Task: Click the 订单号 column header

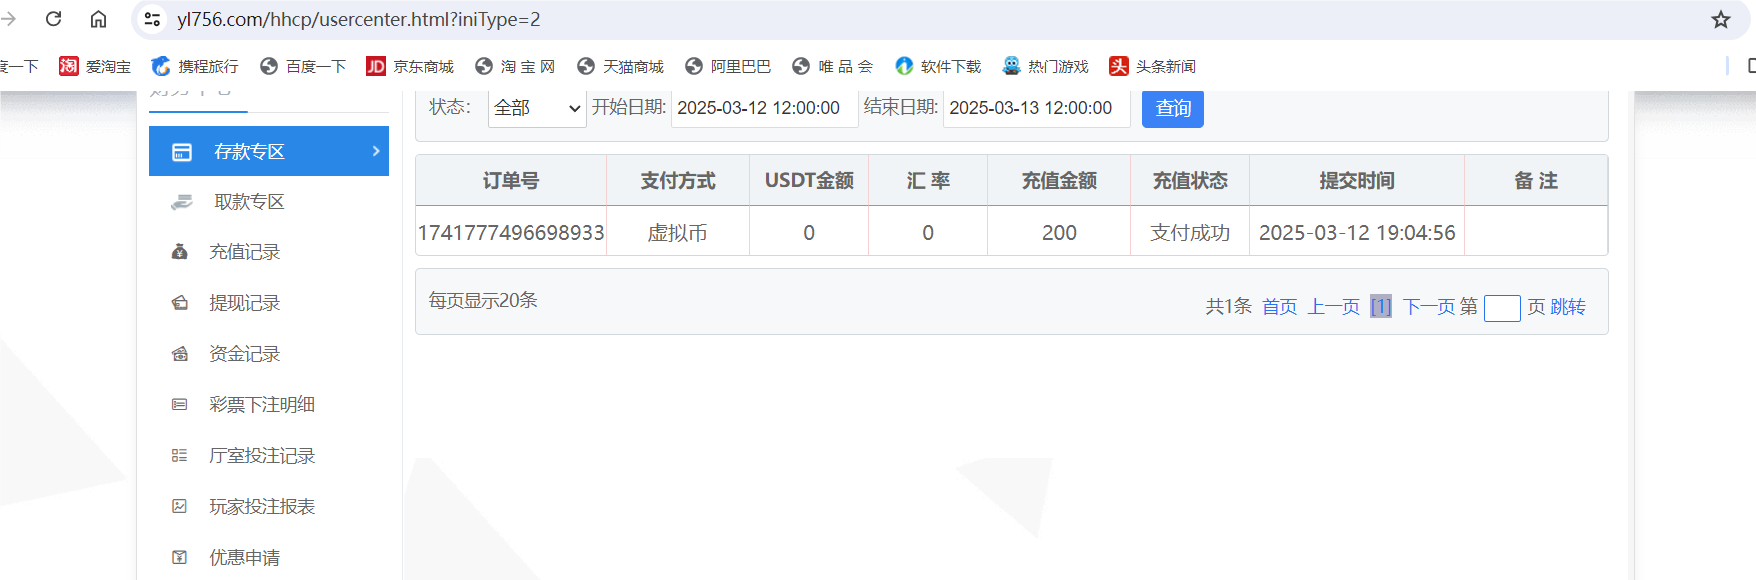Action: click(511, 181)
